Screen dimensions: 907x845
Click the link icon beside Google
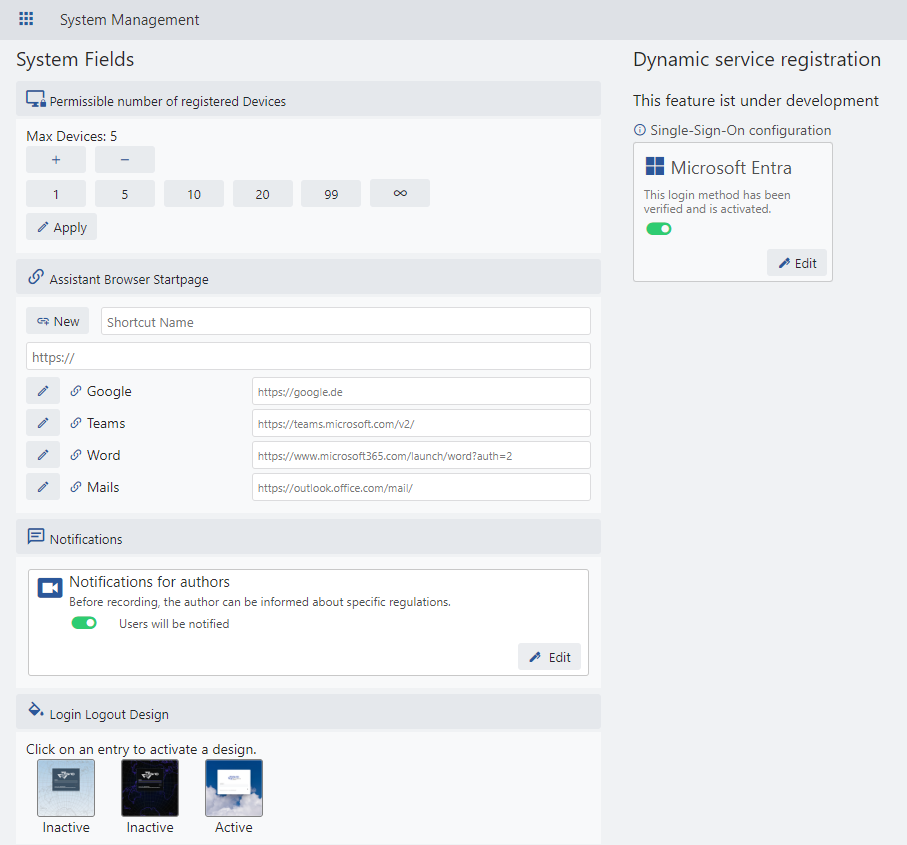76,391
